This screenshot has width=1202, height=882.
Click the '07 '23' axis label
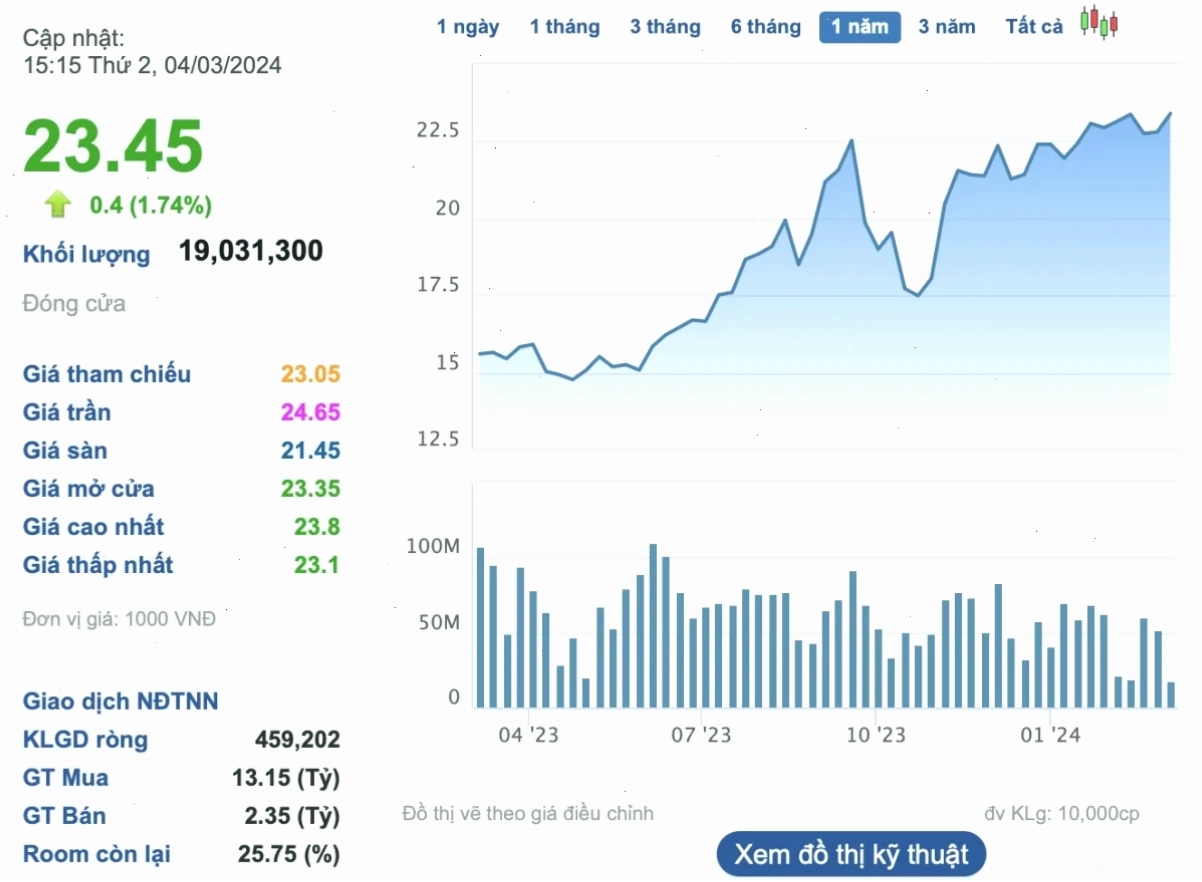pyautogui.click(x=701, y=736)
